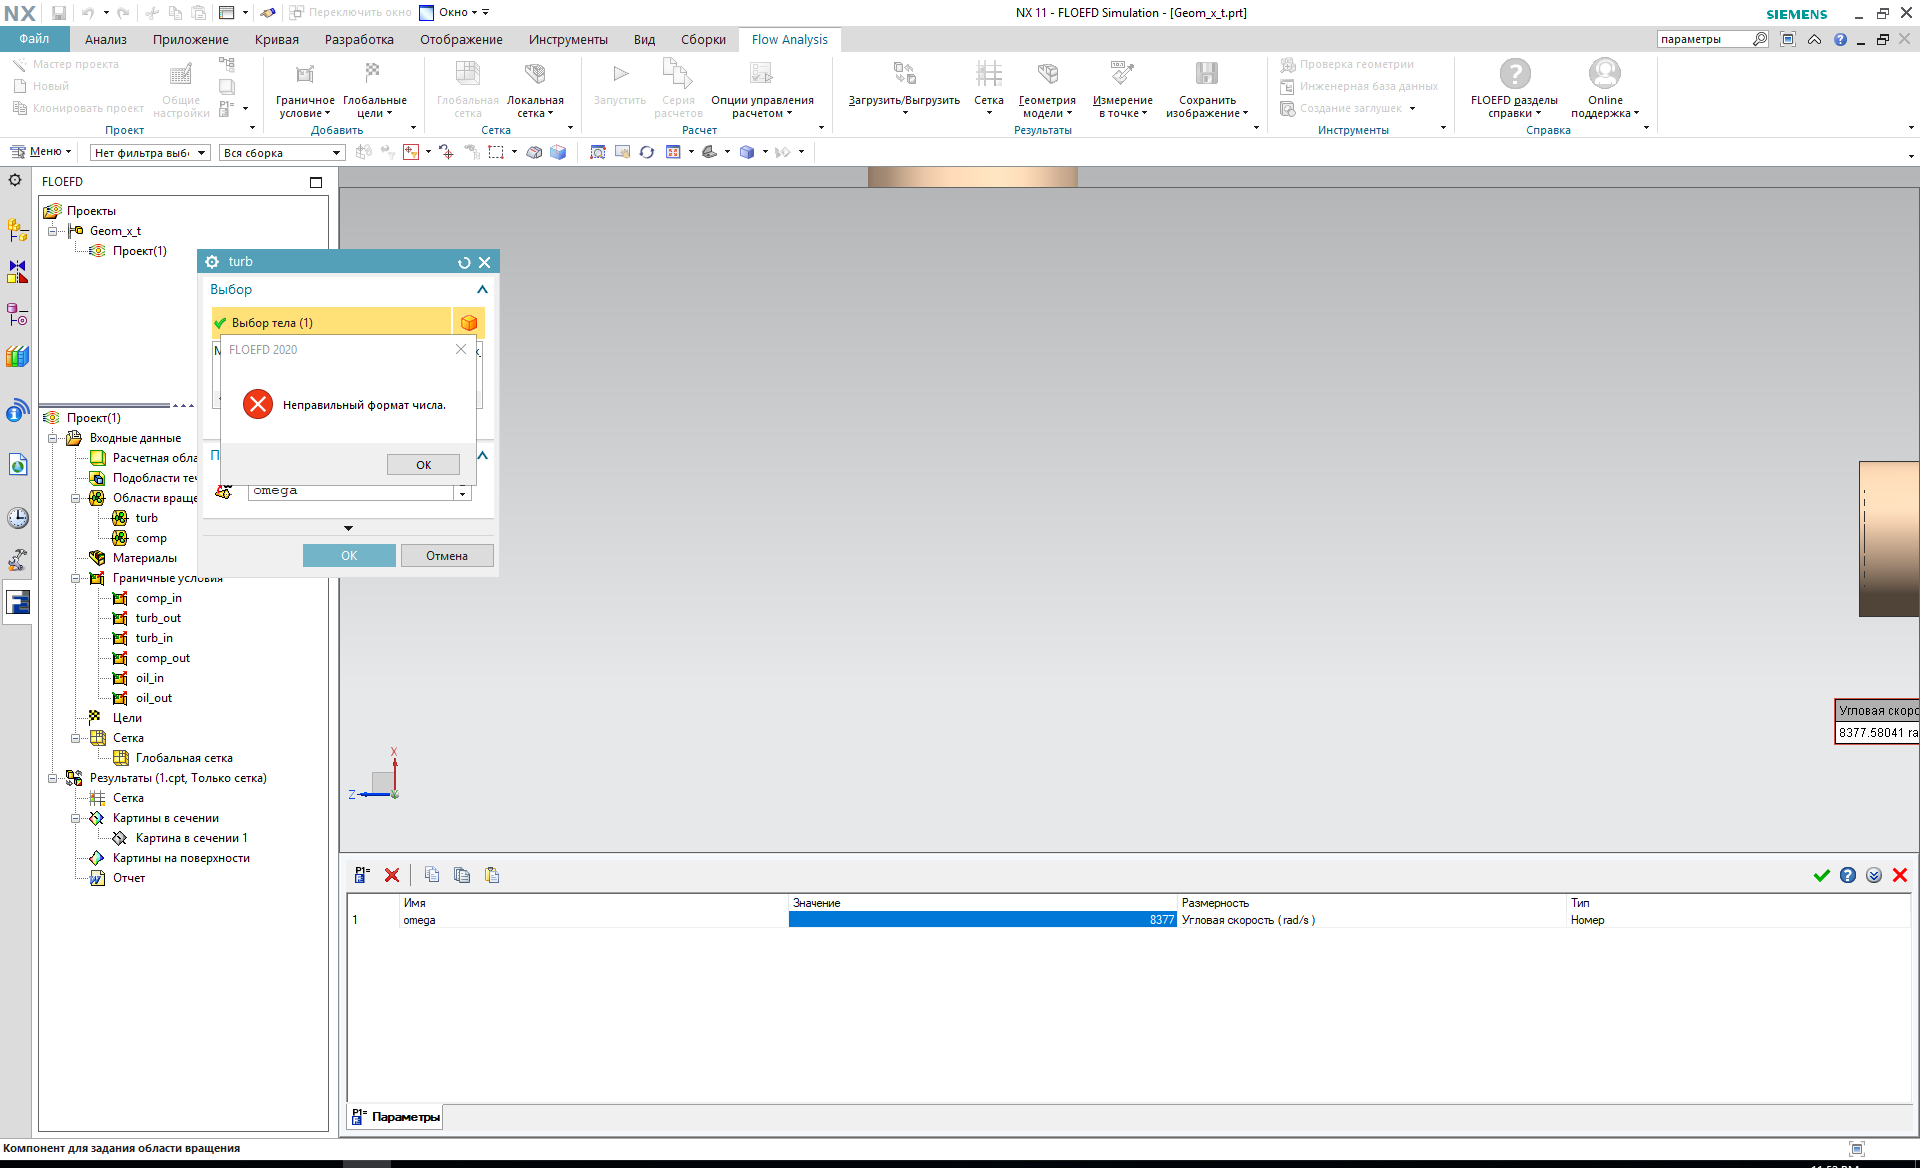Click OK in the FLOEFD 2020 error dialog
Image resolution: width=1920 pixels, height=1168 pixels.
click(423, 465)
